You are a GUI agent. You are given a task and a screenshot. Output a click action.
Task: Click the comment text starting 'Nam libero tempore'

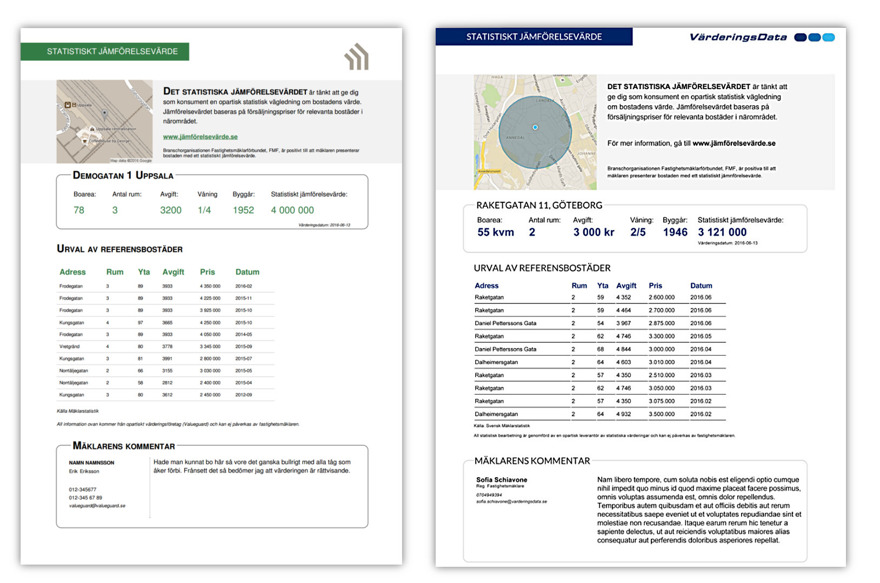[699, 510]
